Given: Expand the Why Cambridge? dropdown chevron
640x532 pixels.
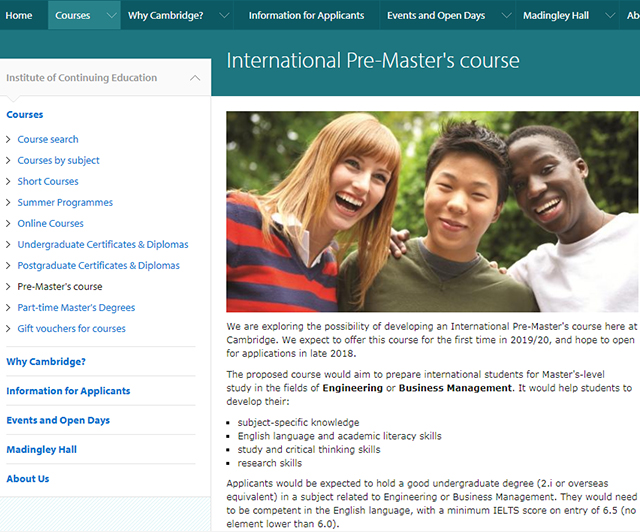Looking at the screenshot, I should tap(224, 16).
